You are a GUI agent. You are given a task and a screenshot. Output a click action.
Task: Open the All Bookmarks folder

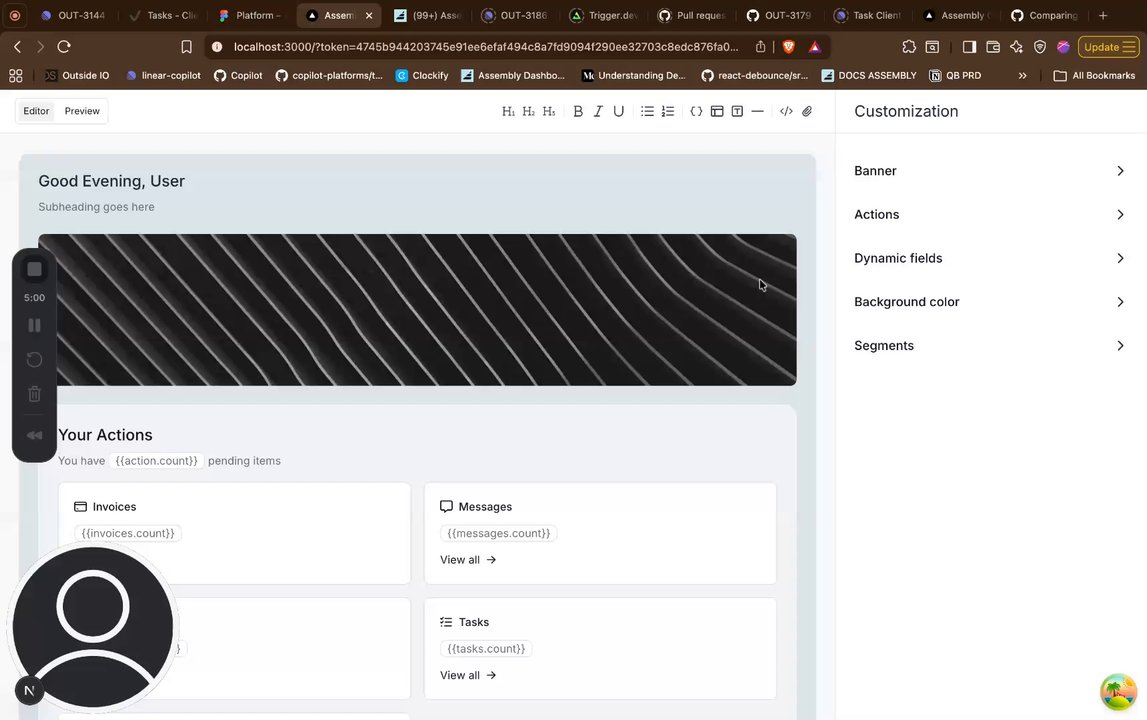pyautogui.click(x=1094, y=75)
